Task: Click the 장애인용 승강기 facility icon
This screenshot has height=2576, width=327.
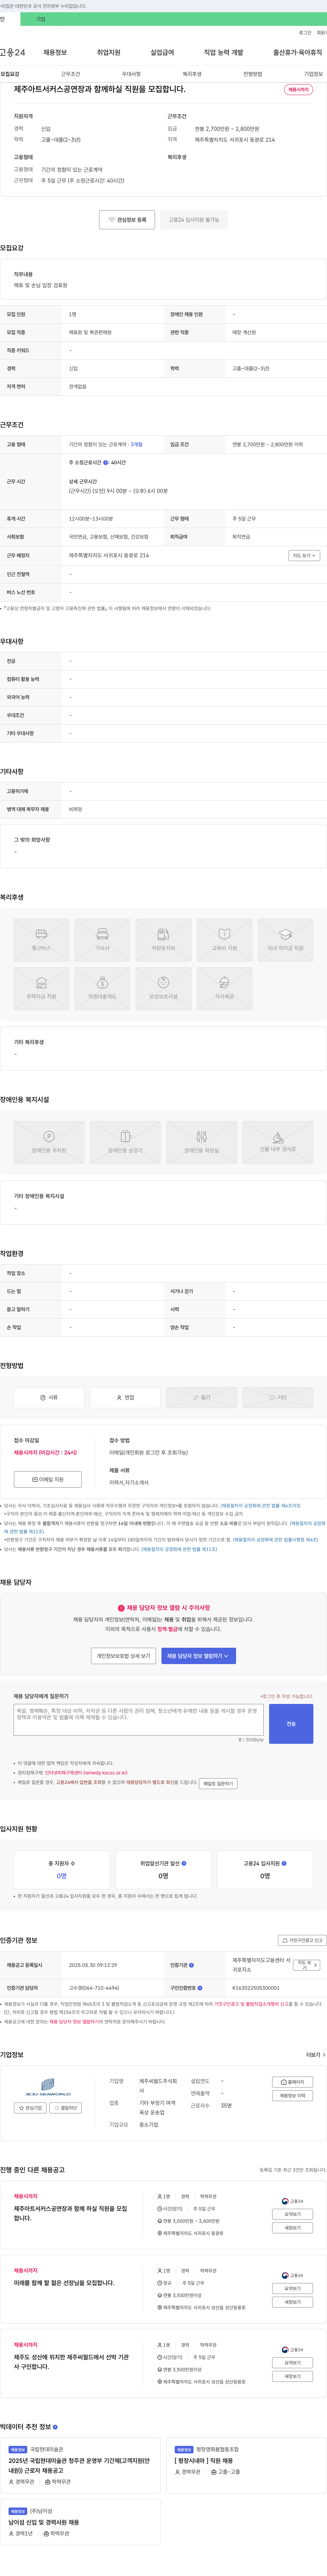Action: (x=125, y=1142)
